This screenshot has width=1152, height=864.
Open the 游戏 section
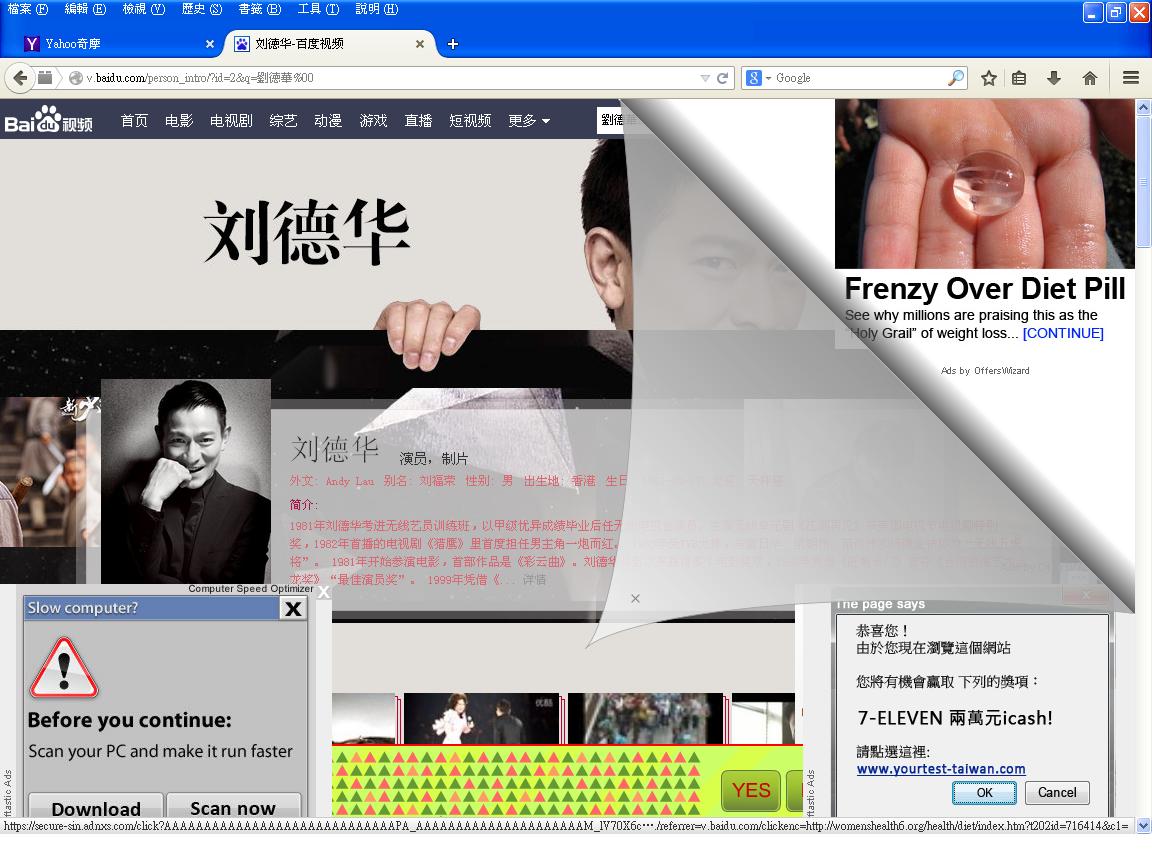373,120
